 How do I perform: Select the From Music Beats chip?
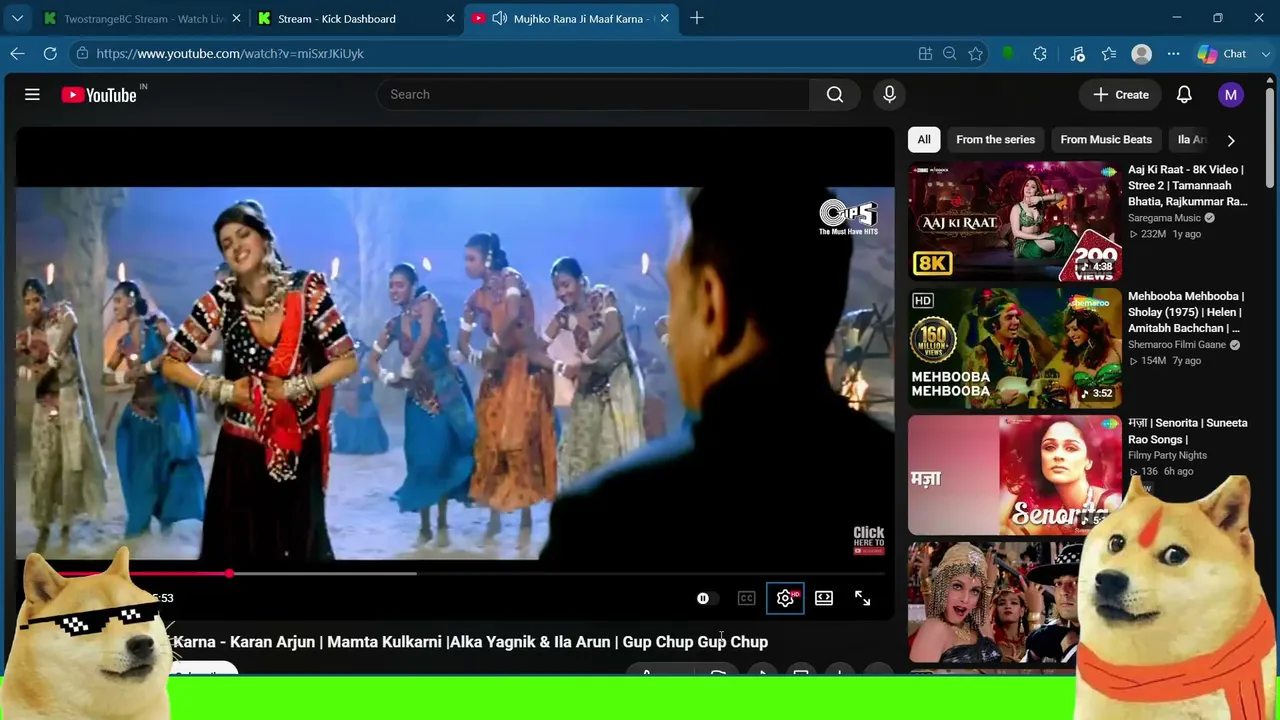(x=1106, y=140)
